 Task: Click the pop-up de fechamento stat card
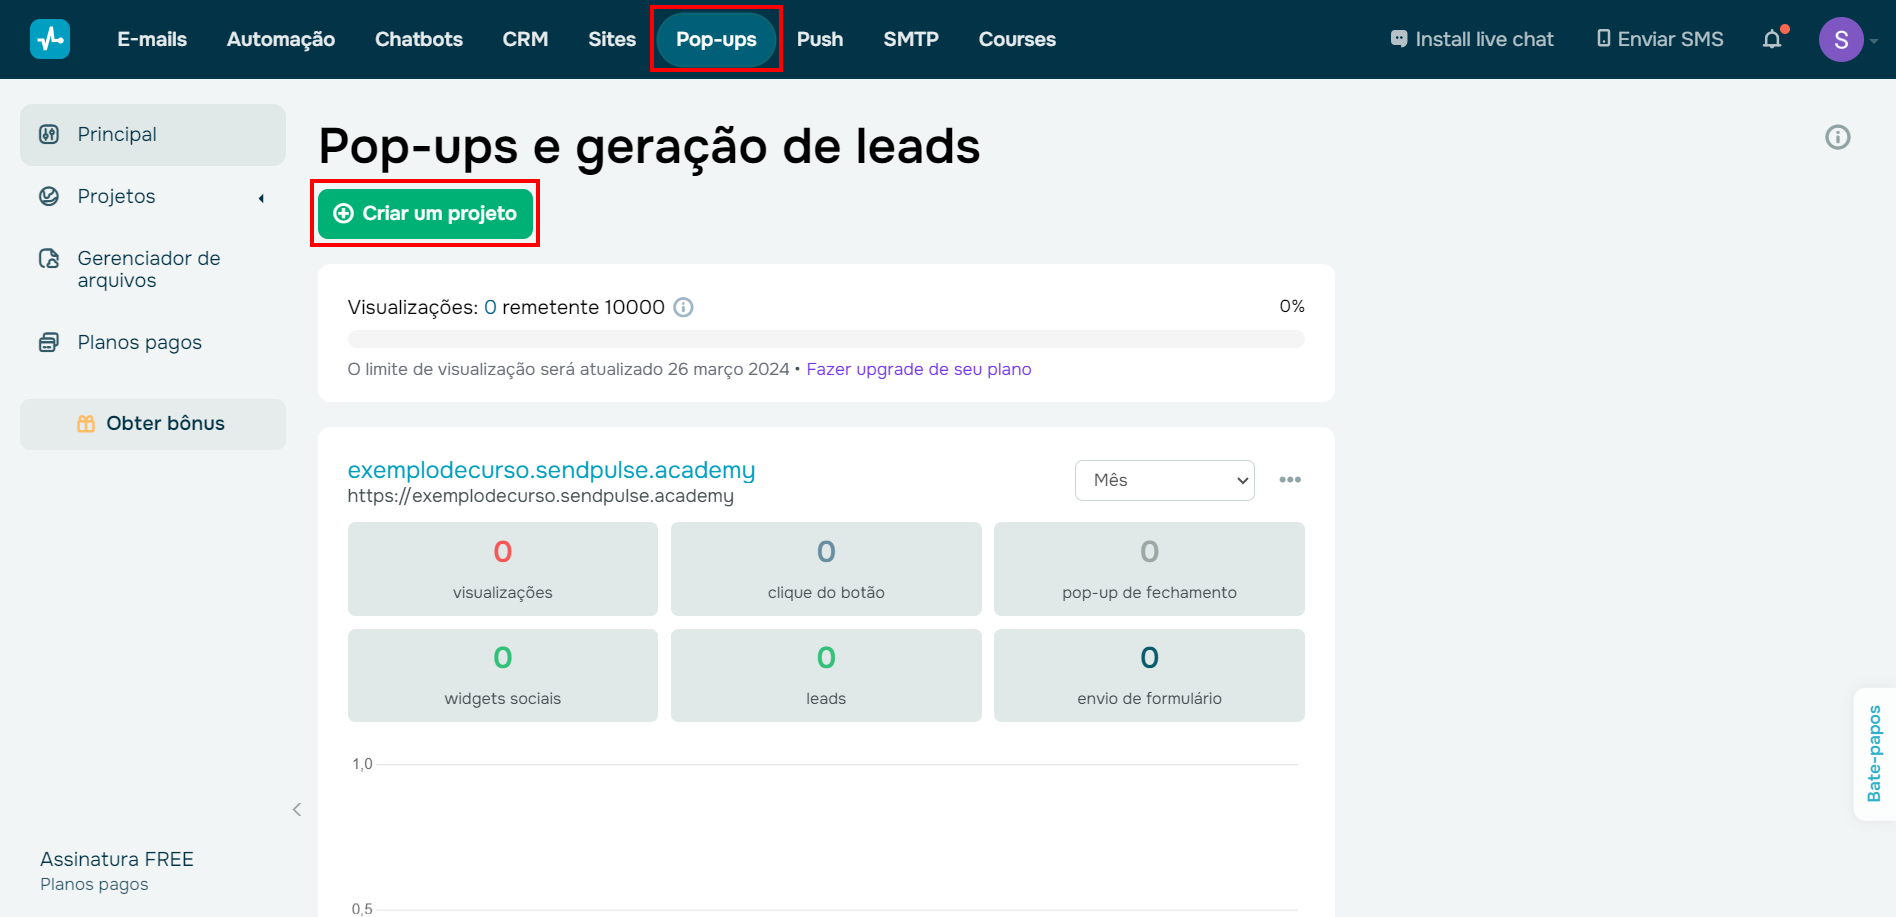tap(1149, 569)
